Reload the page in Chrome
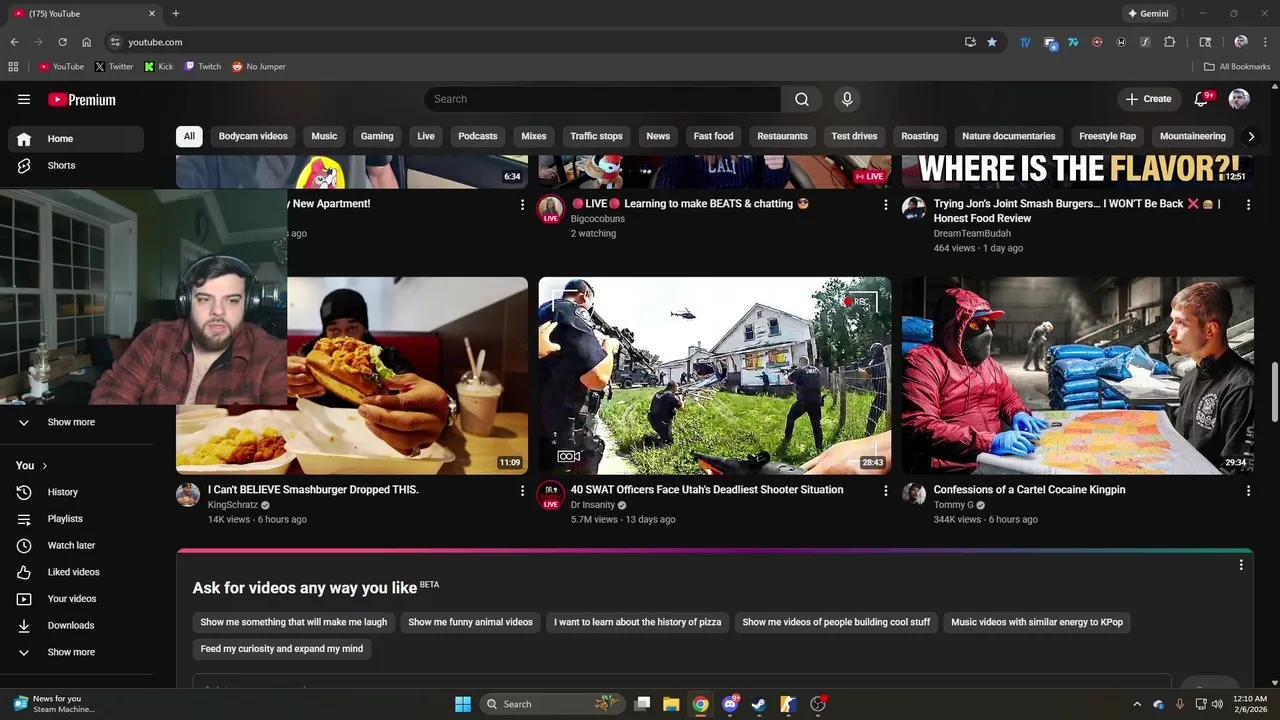 coord(62,42)
